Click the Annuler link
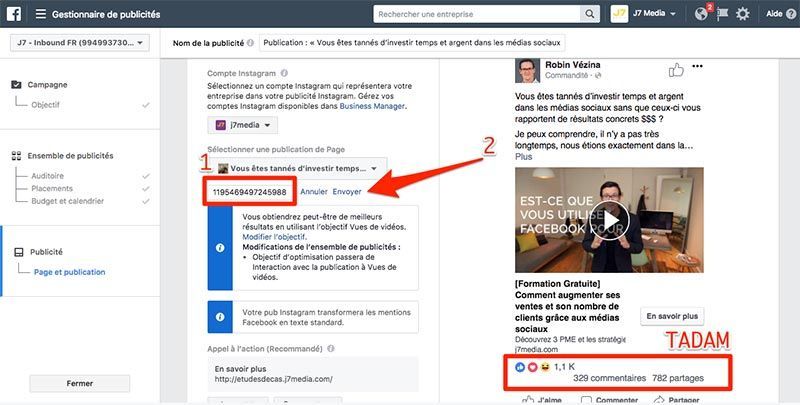 point(314,191)
